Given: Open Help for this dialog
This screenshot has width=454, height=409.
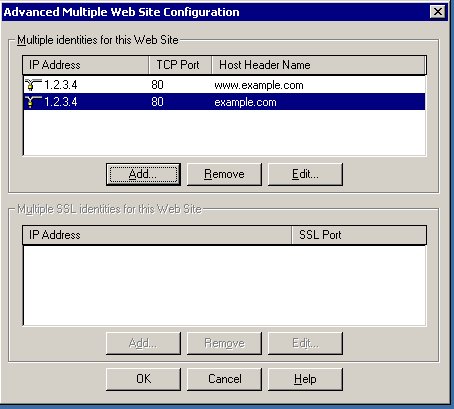Looking at the screenshot, I should [x=305, y=379].
